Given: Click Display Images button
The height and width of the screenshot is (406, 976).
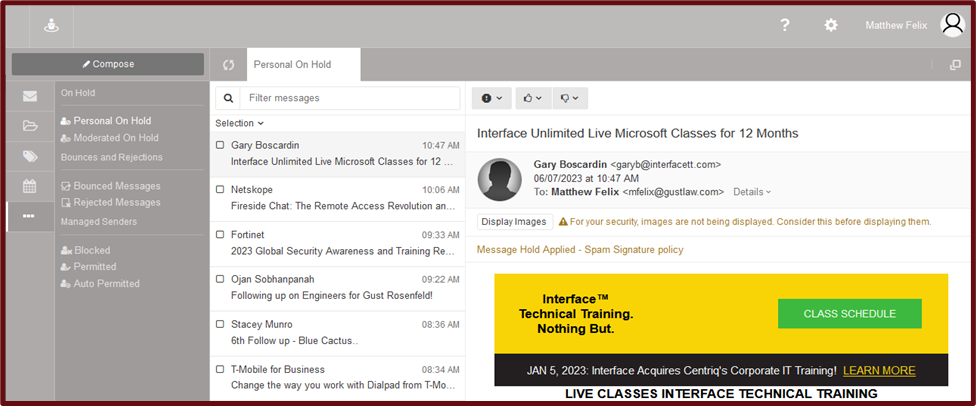Looking at the screenshot, I should click(x=515, y=222).
